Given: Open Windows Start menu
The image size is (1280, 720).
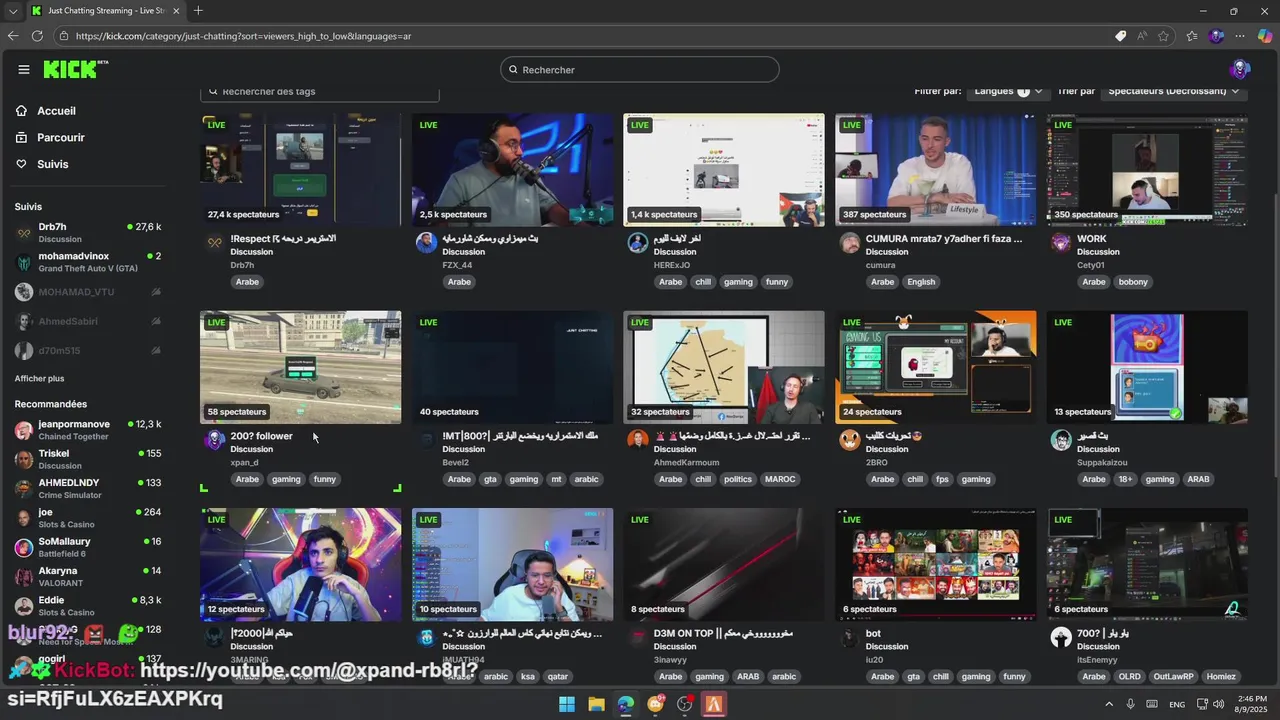Looking at the screenshot, I should (x=567, y=704).
